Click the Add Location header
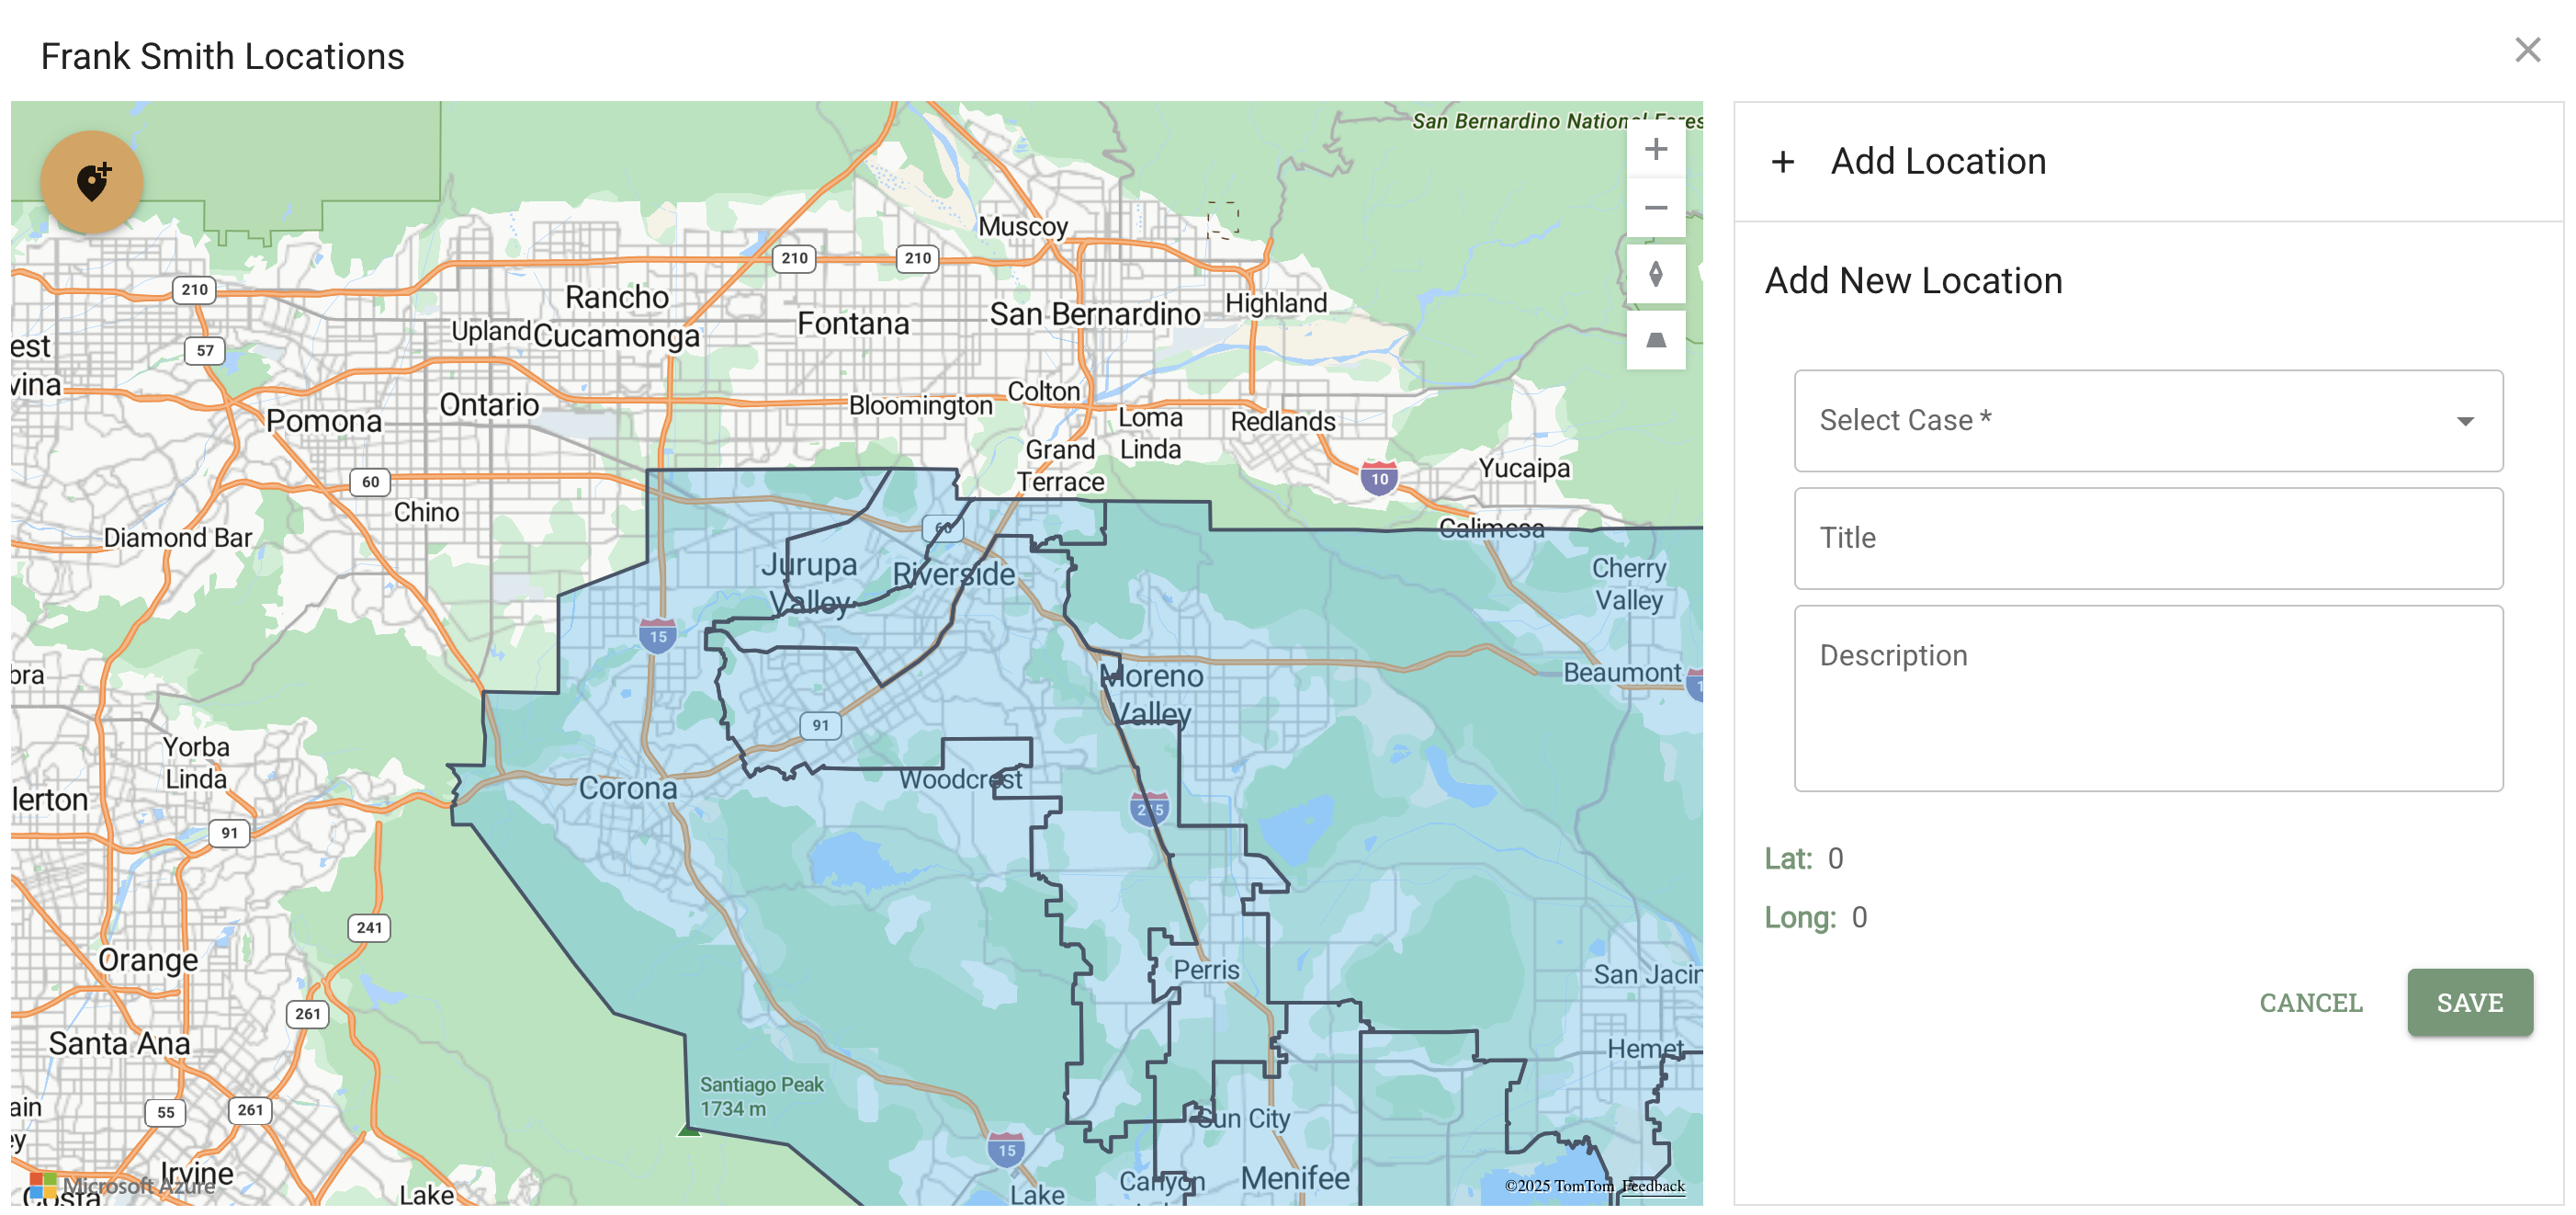This screenshot has height=1215, width=2576. point(1937,162)
